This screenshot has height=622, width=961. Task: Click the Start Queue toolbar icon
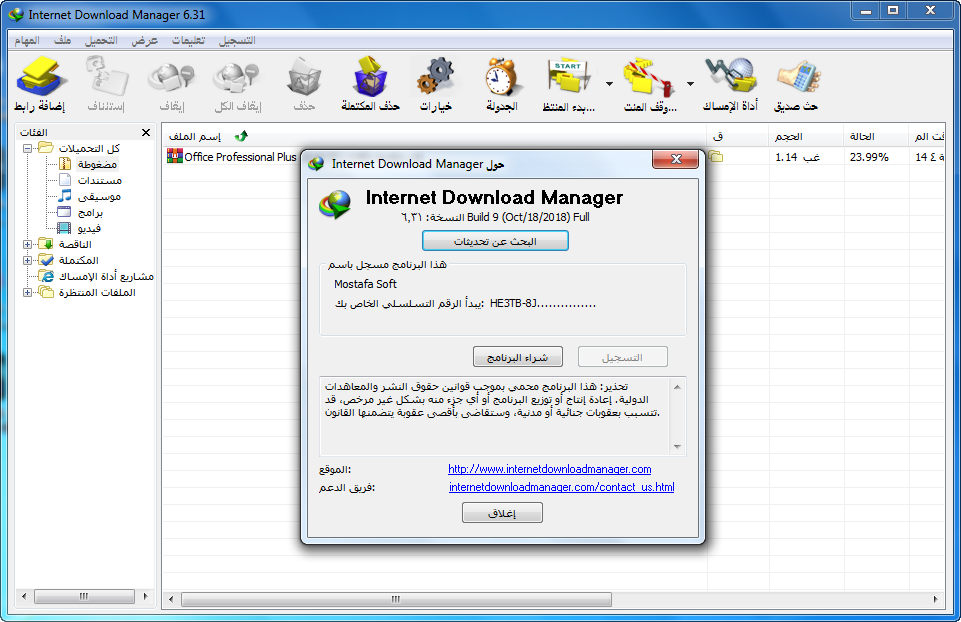click(x=568, y=84)
